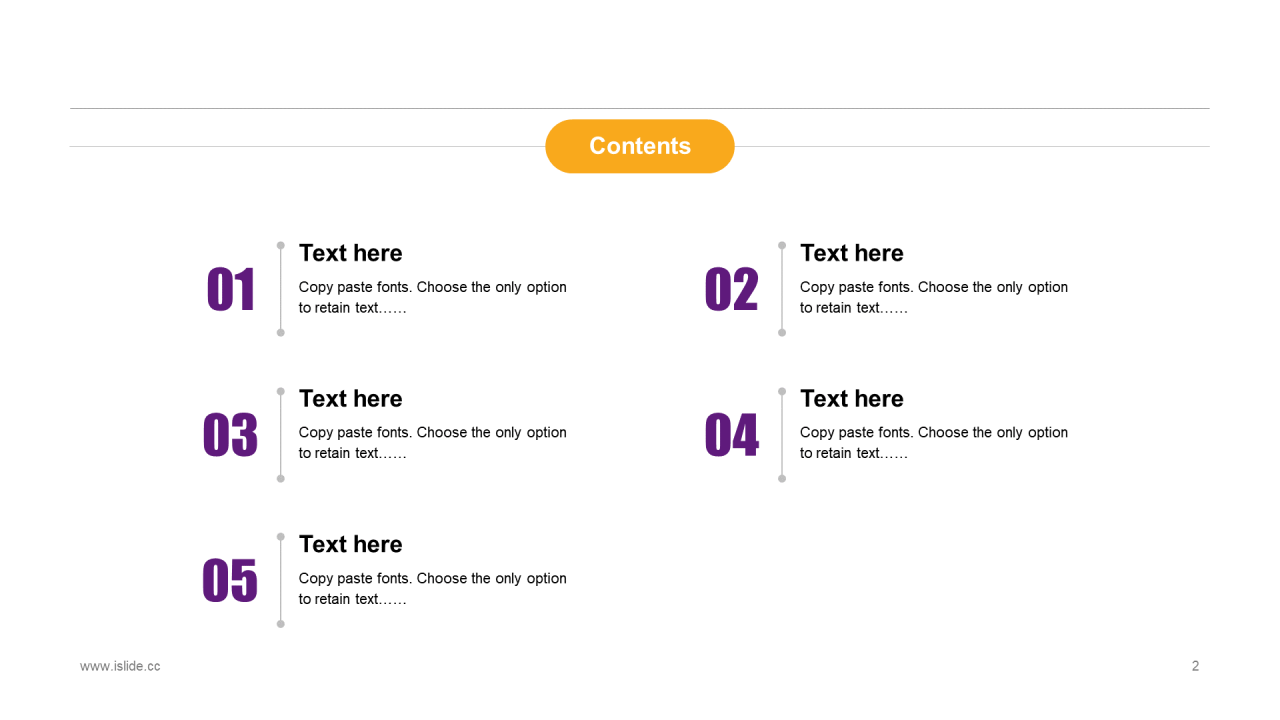The image size is (1280, 720).
Task: Select description paragraph under item 03
Action: pyautogui.click(x=433, y=443)
